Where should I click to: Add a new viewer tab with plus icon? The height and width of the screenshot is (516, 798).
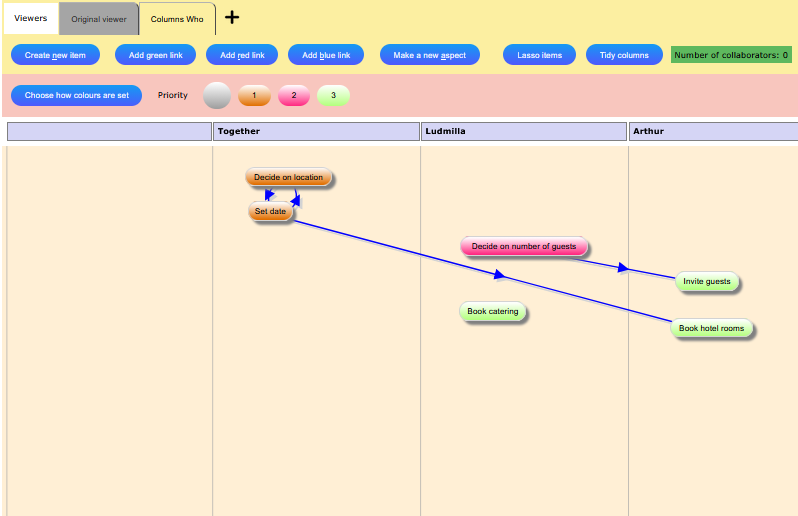click(232, 17)
